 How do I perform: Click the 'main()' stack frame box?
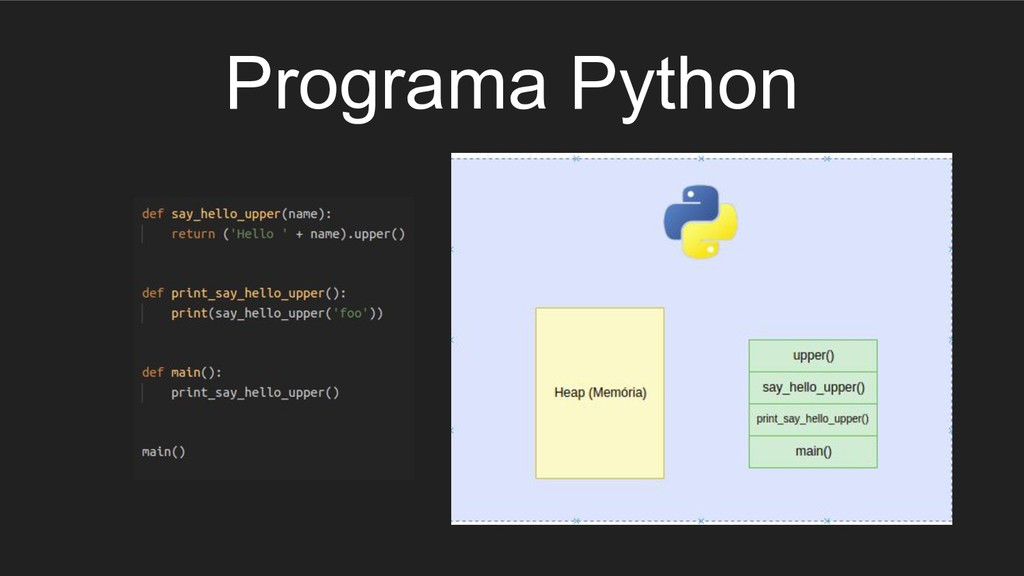tap(813, 451)
